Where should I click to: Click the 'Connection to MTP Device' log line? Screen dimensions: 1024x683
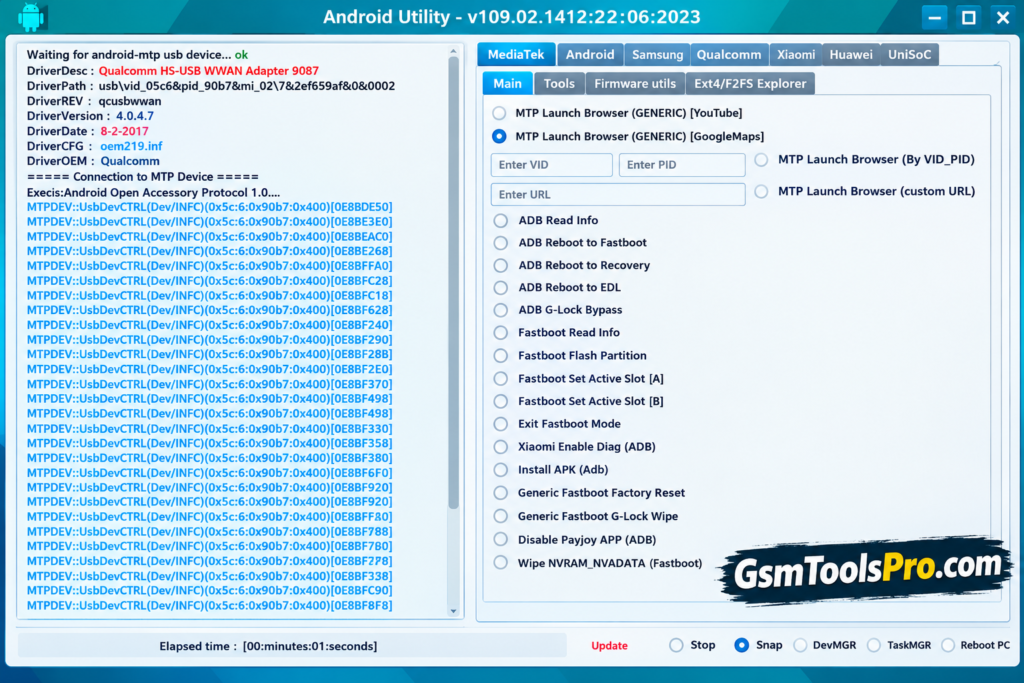pos(142,177)
